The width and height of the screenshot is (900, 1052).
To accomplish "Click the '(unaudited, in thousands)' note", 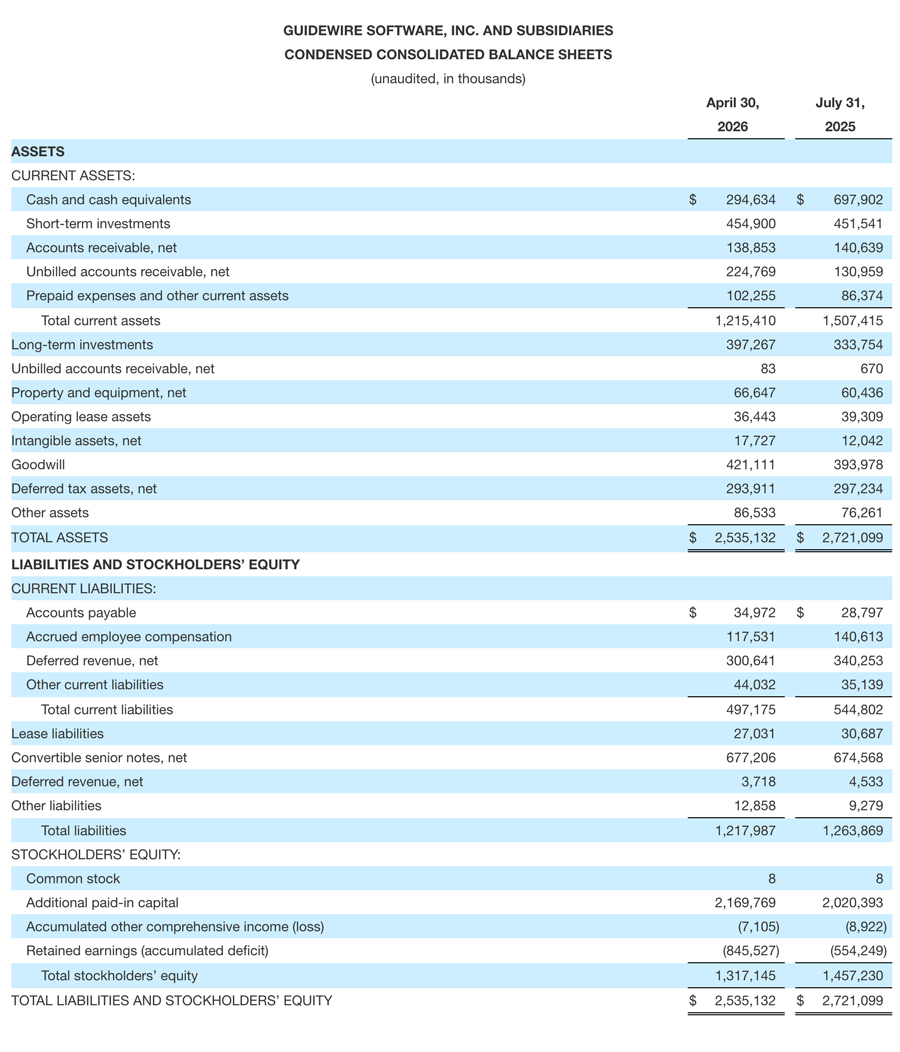I will coord(448,78).
